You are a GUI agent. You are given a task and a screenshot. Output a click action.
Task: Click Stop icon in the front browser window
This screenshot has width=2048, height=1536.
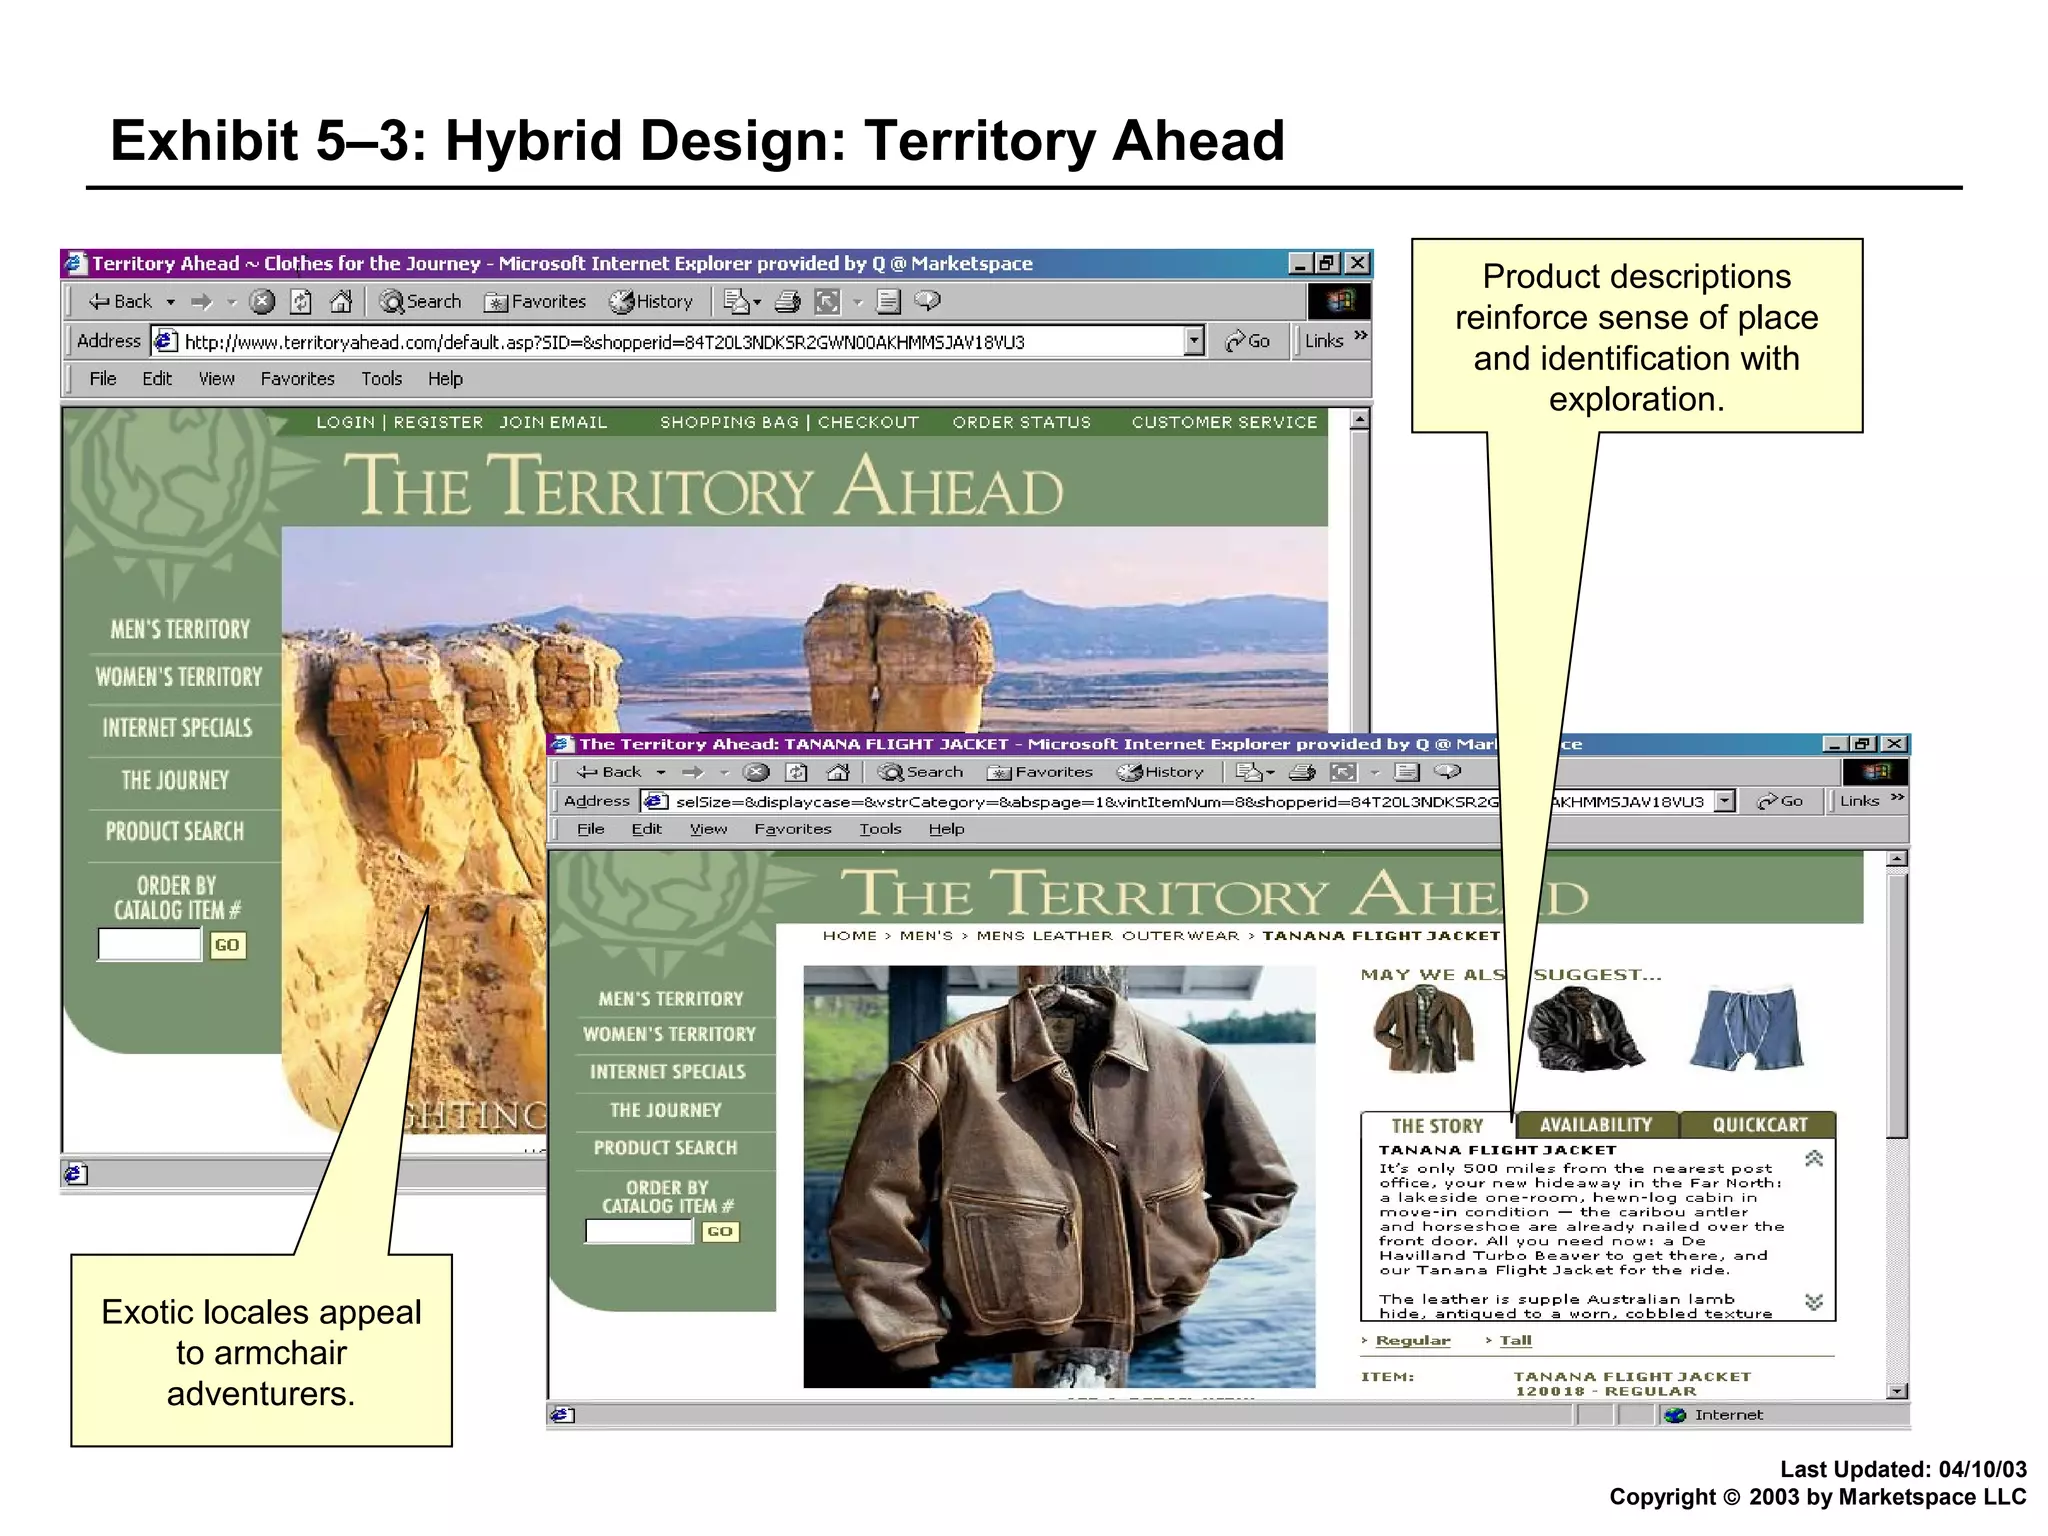click(x=757, y=772)
